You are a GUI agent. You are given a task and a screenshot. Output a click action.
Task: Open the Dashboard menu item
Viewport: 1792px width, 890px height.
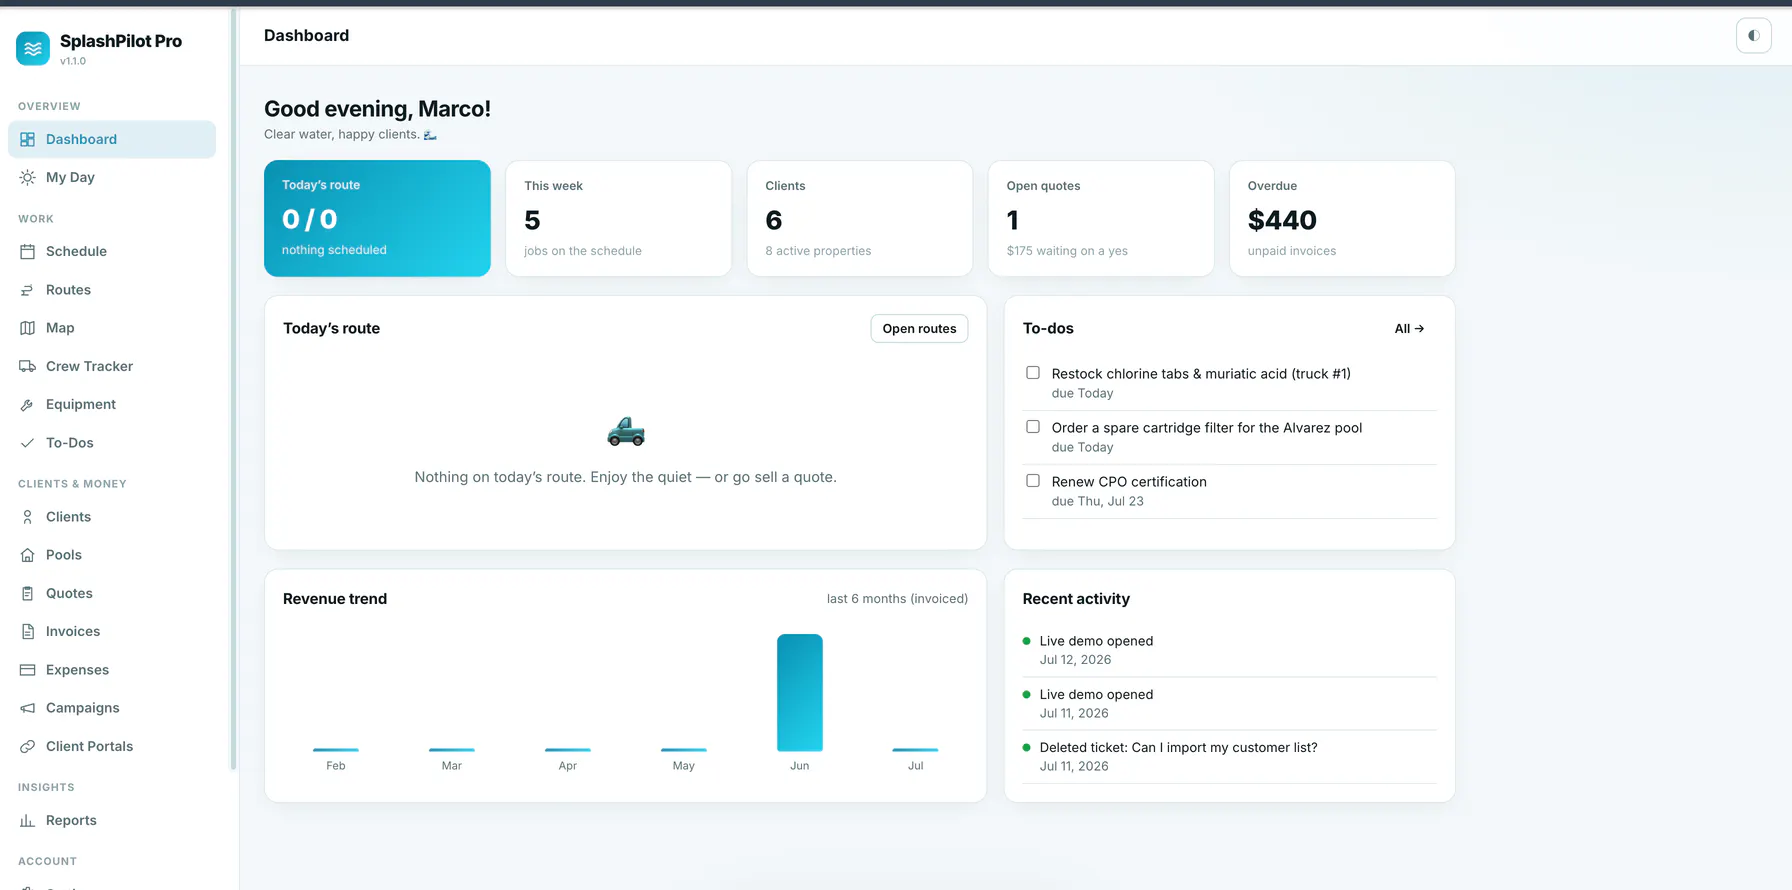(112, 139)
